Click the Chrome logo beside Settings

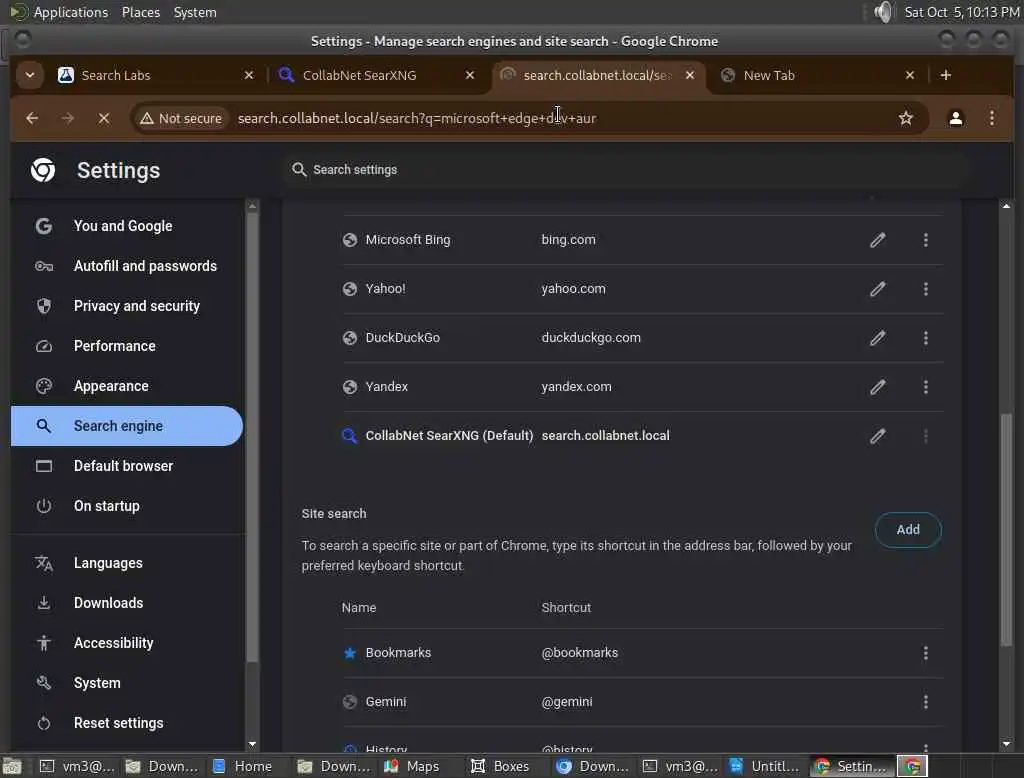(x=43, y=170)
